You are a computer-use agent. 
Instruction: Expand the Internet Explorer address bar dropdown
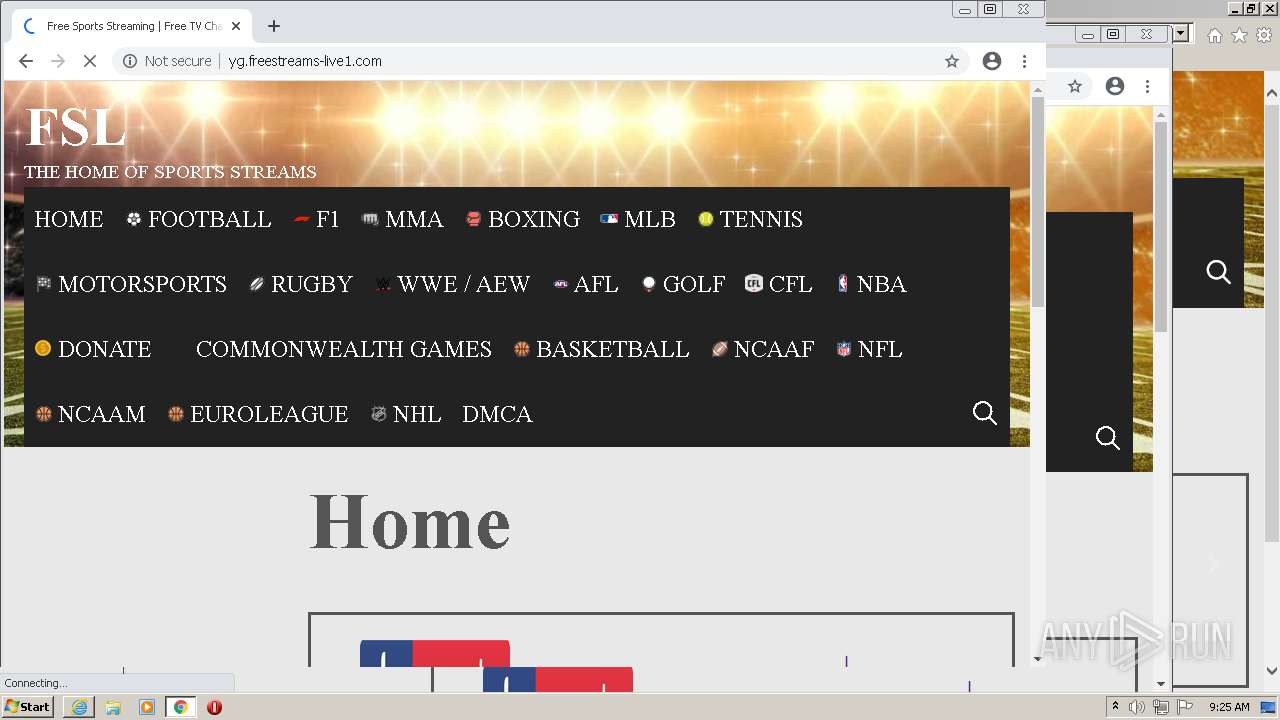coord(1181,34)
